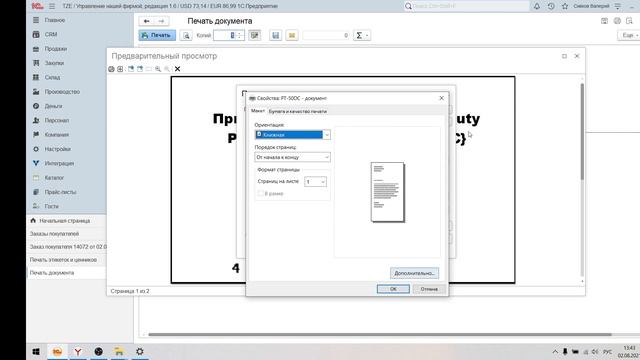Open the history clock icon

pyautogui.click(x=551, y=6)
